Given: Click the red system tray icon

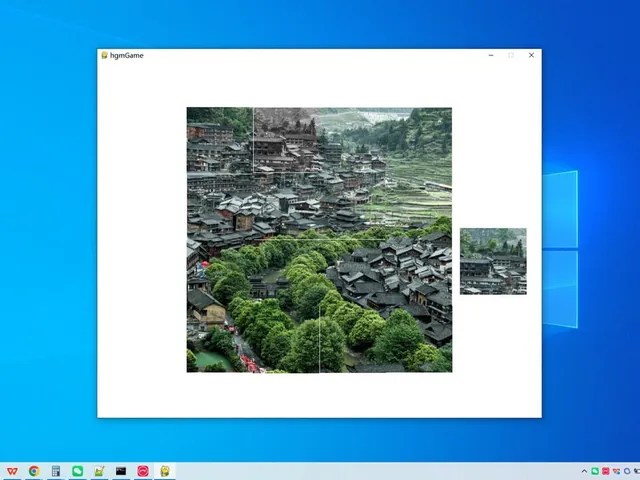Looking at the screenshot, I should click(606, 471).
